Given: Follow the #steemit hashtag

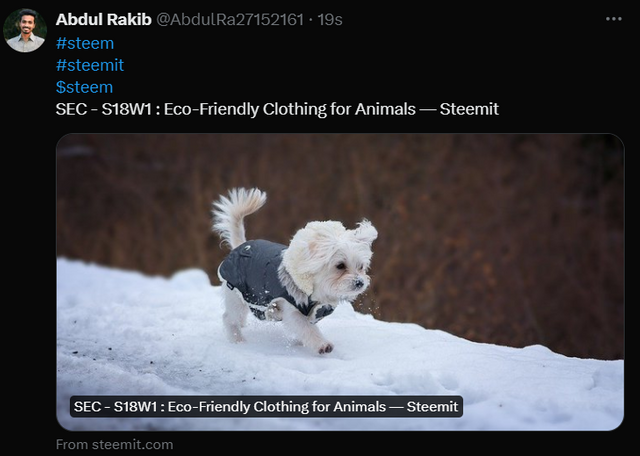Looking at the screenshot, I should point(90,65).
